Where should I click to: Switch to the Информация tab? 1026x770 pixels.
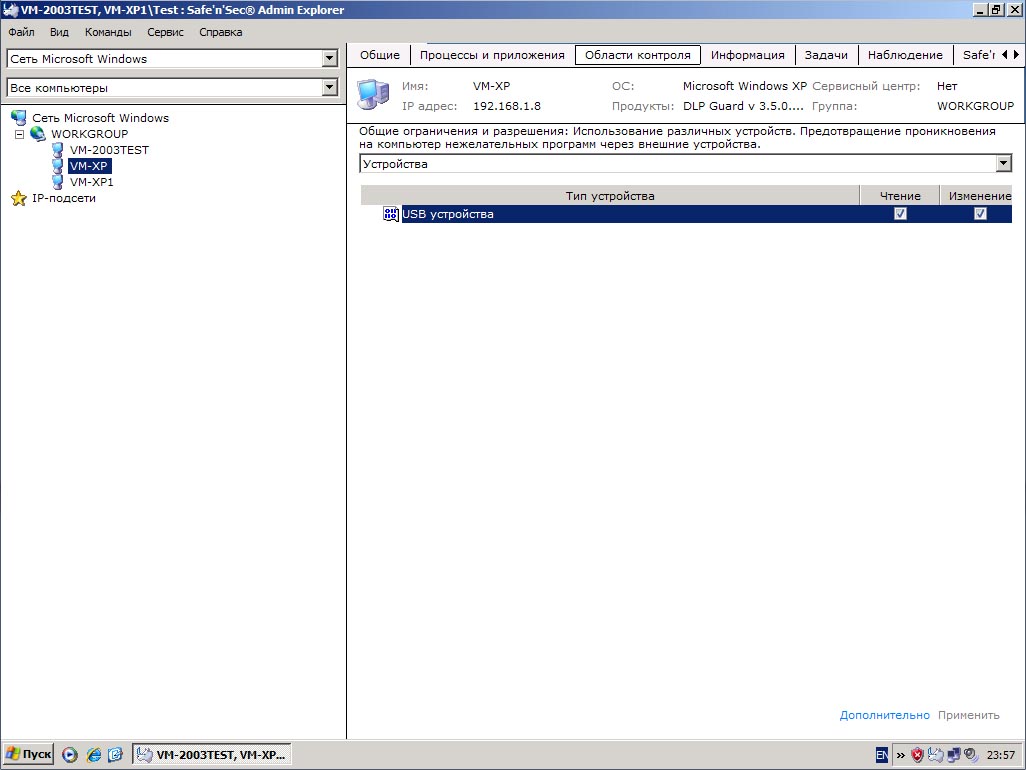(747, 55)
